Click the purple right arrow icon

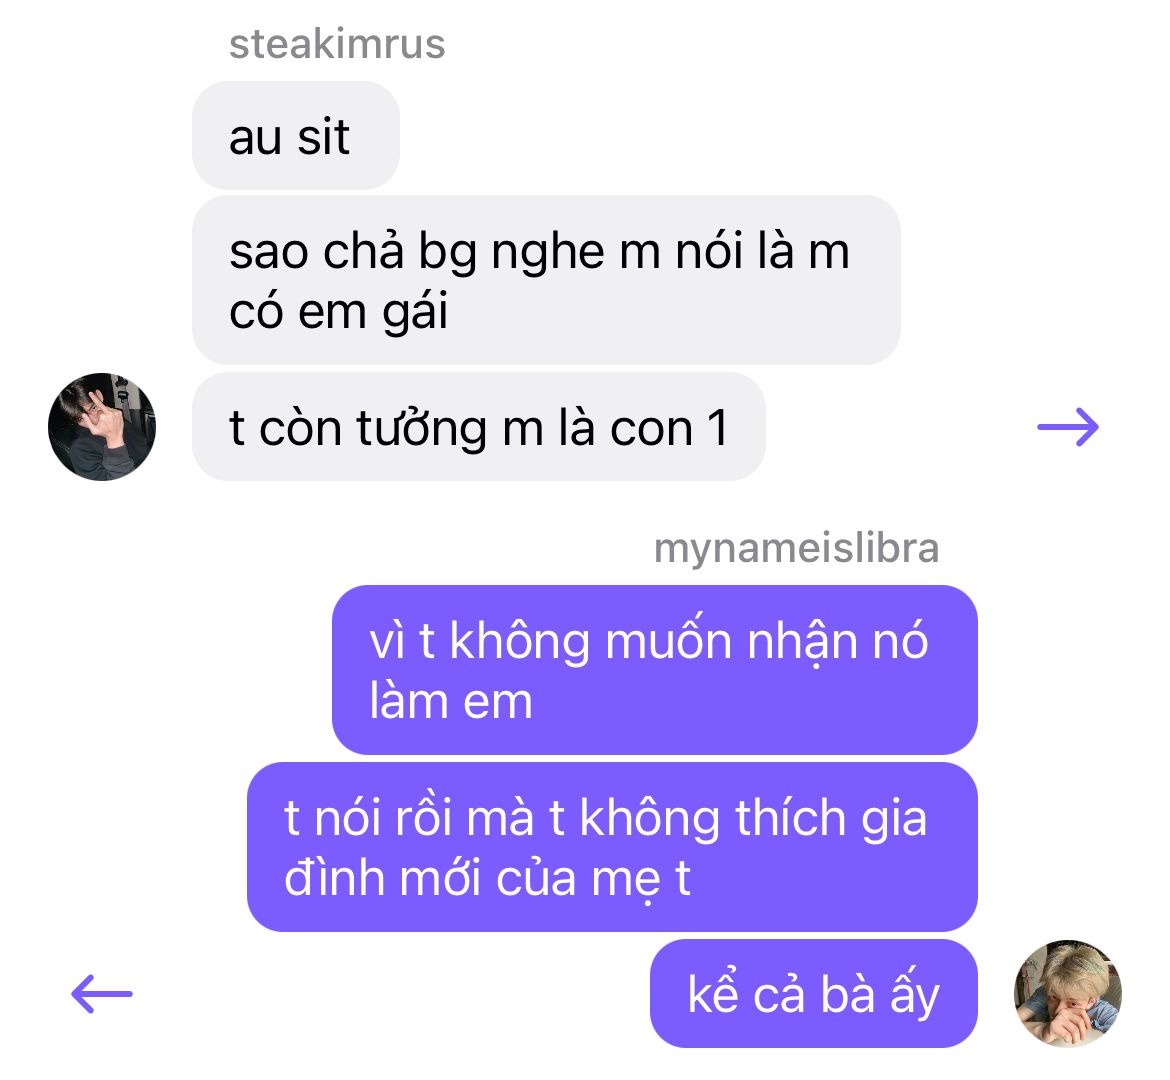point(1068,427)
